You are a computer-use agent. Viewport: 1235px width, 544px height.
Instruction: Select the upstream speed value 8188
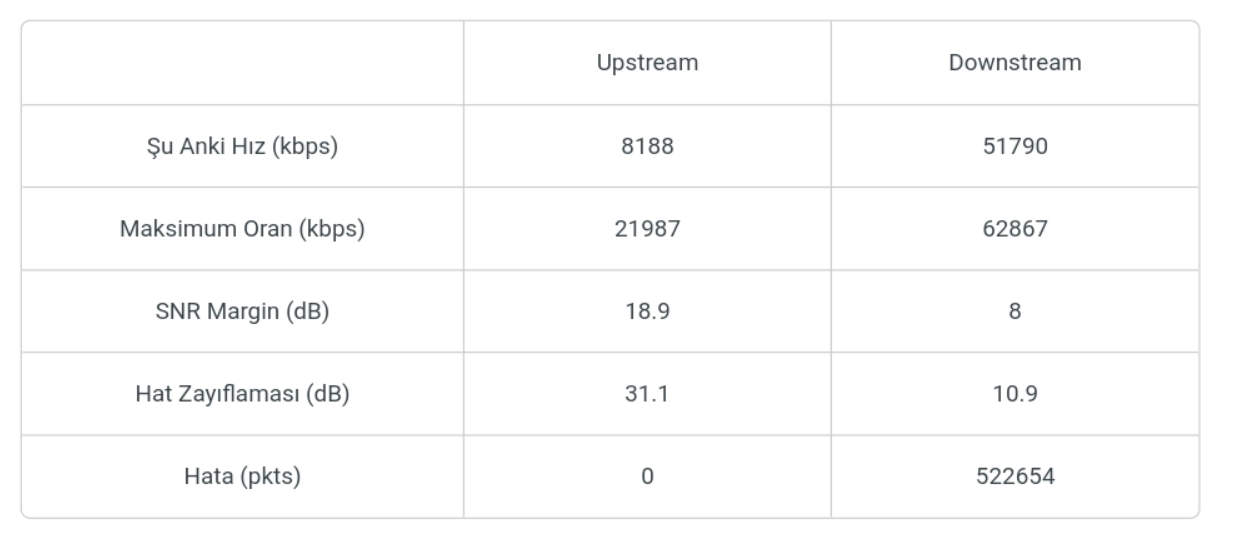[646, 146]
